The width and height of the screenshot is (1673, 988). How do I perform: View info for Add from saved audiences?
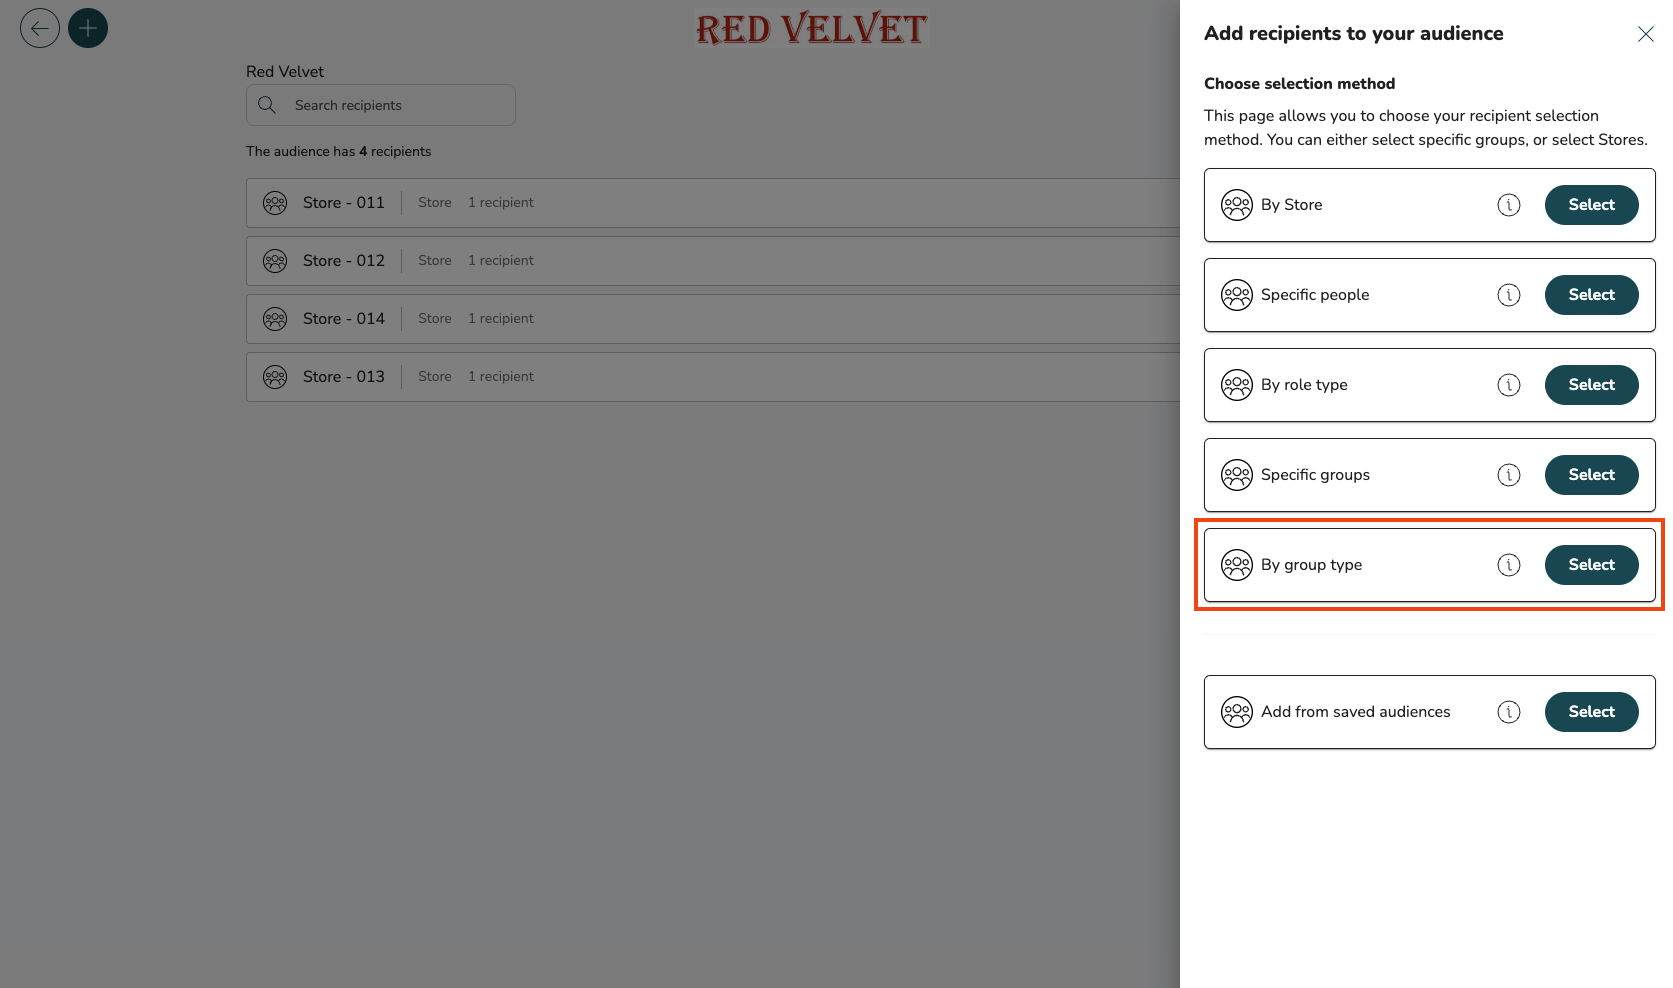pyautogui.click(x=1509, y=712)
